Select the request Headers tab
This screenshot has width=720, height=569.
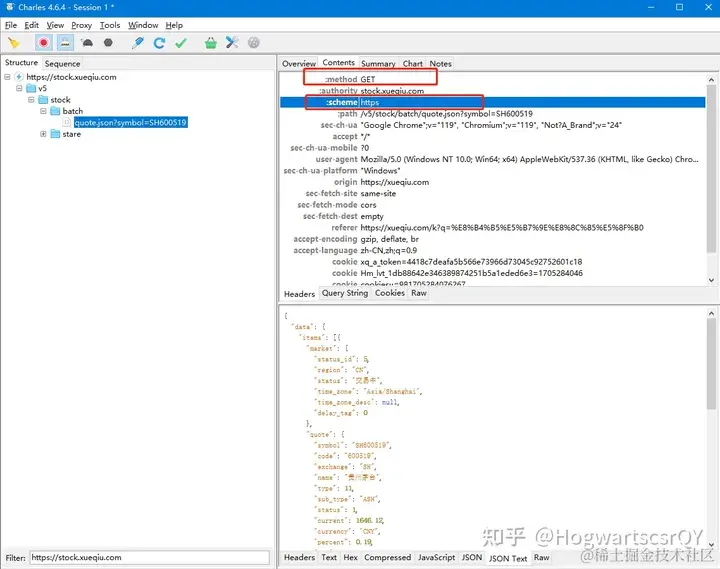(299, 294)
